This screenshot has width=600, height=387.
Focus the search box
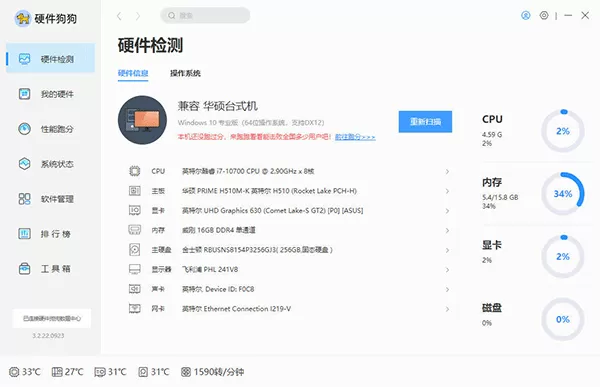[x=205, y=15]
